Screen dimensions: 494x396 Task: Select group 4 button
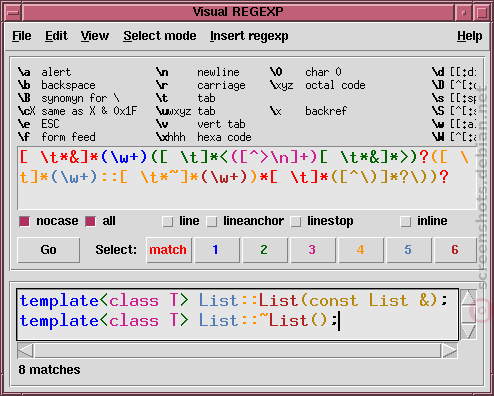[361, 250]
